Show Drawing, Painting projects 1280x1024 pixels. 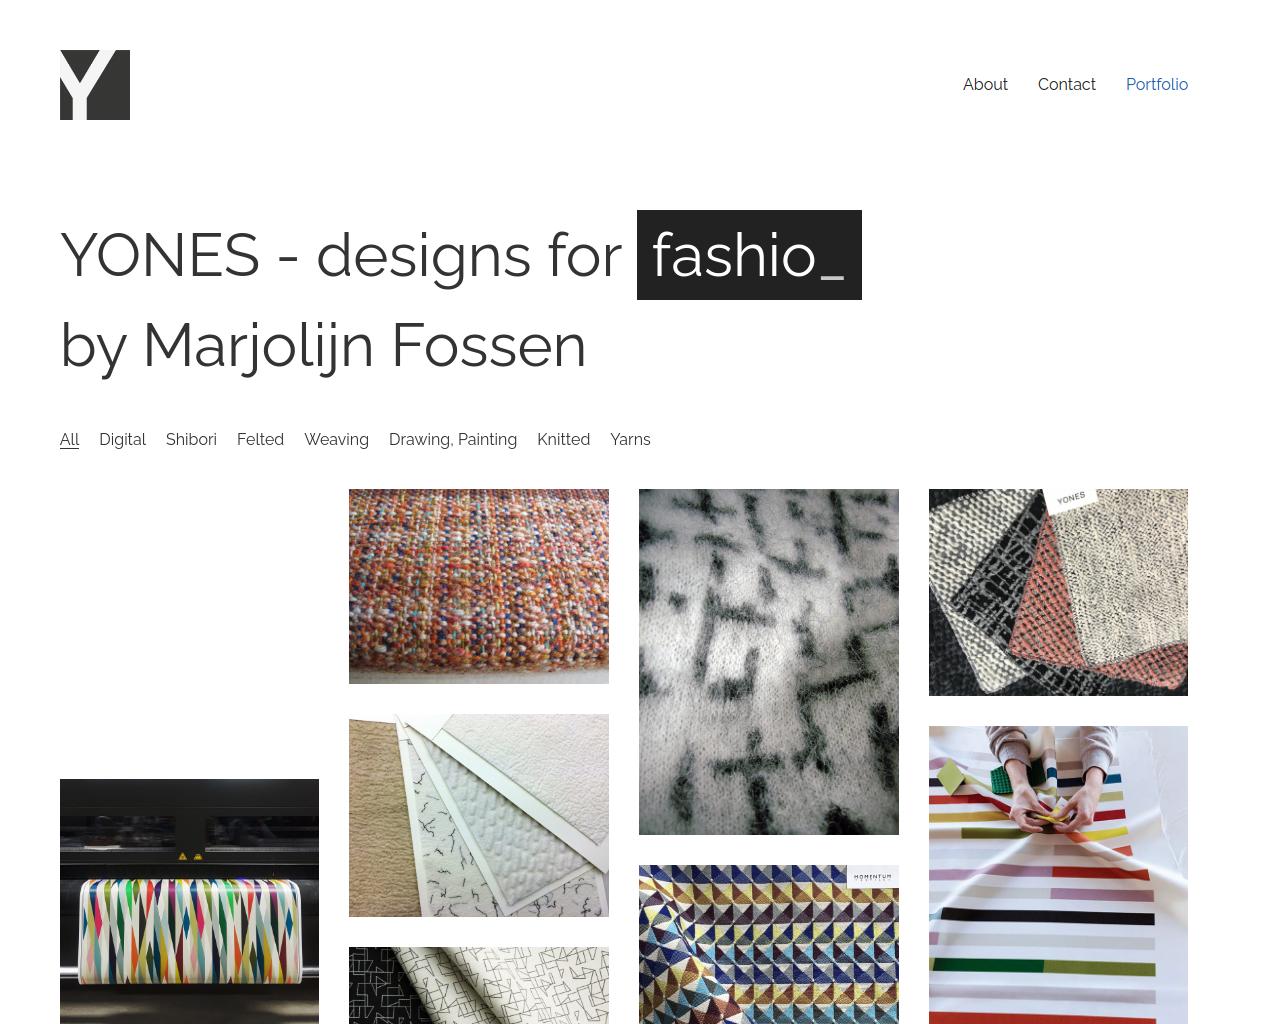click(x=453, y=440)
